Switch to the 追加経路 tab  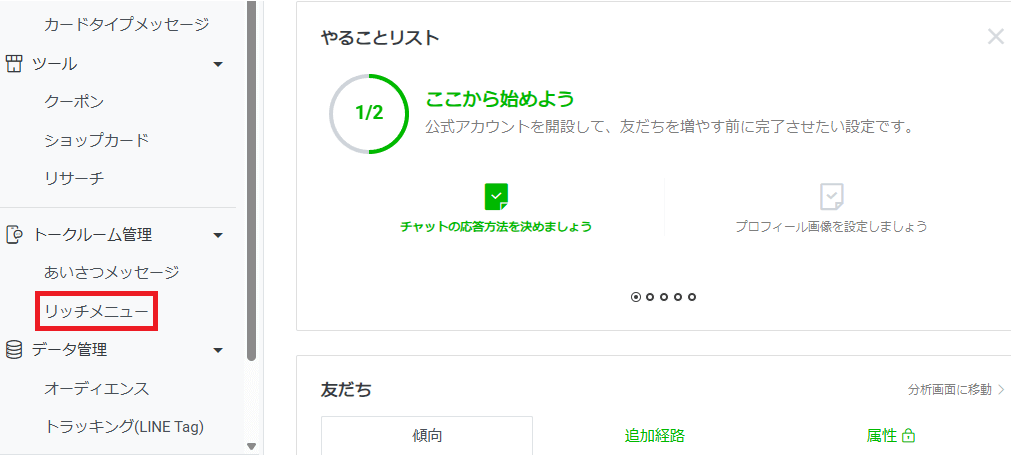tap(655, 436)
